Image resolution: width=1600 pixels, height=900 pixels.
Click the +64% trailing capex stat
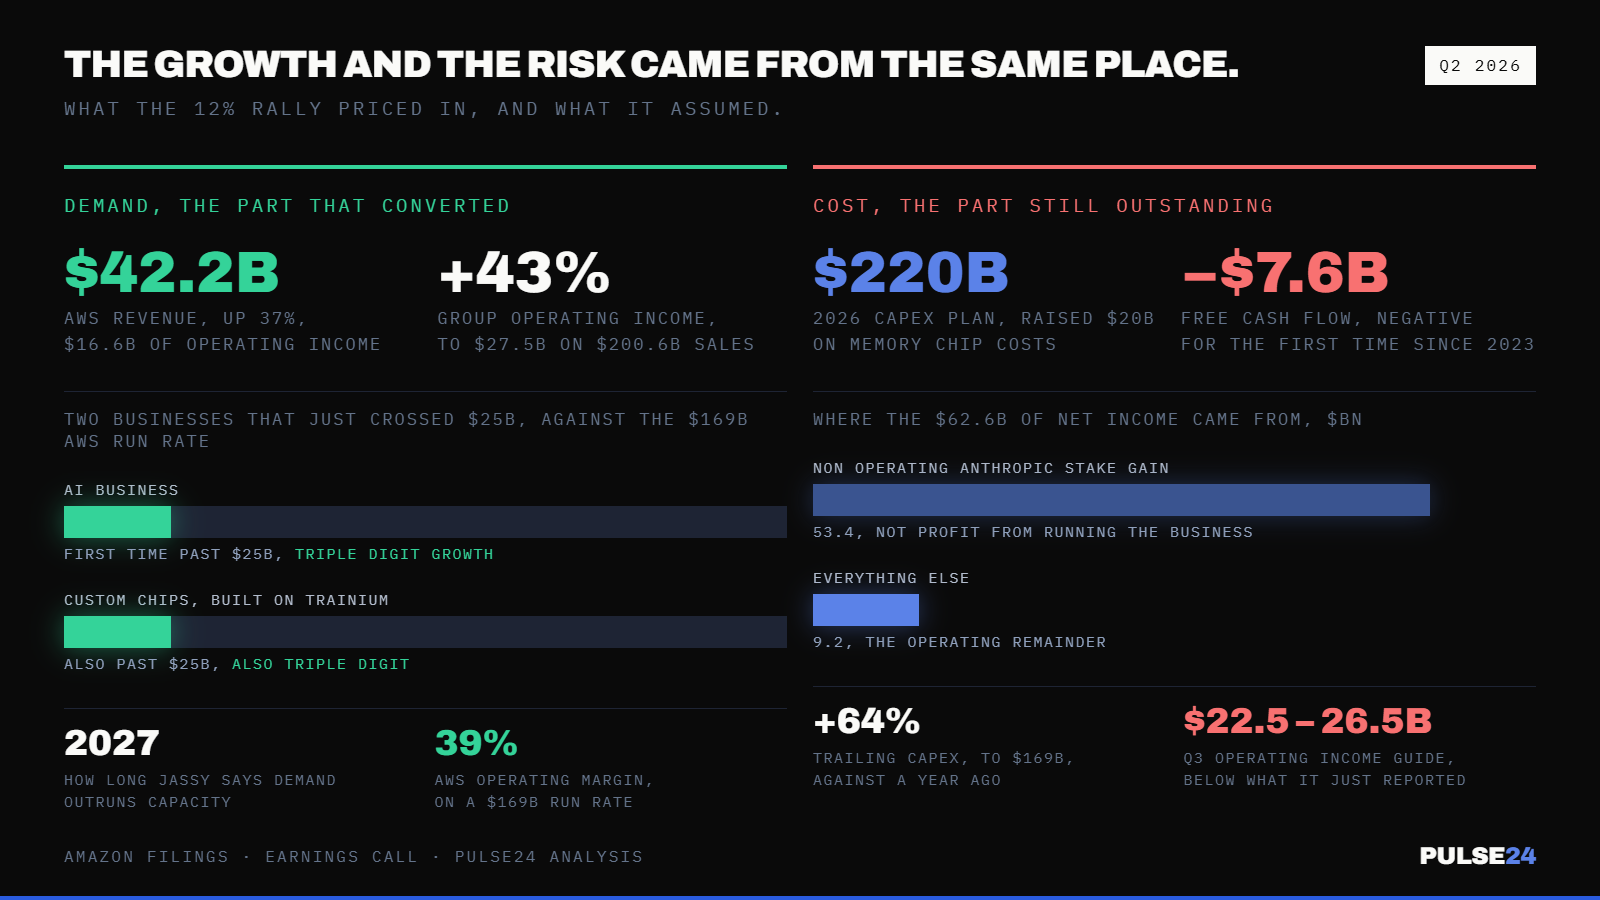867,721
